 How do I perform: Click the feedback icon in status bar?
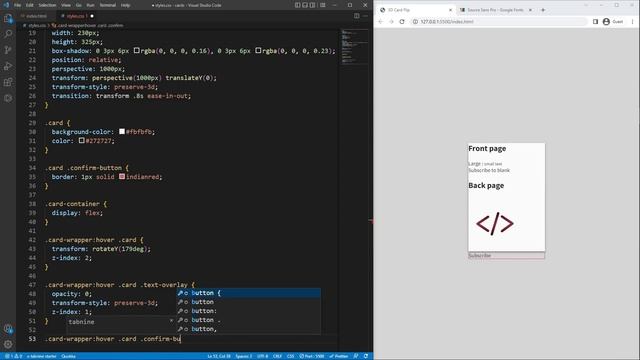click(x=356, y=356)
